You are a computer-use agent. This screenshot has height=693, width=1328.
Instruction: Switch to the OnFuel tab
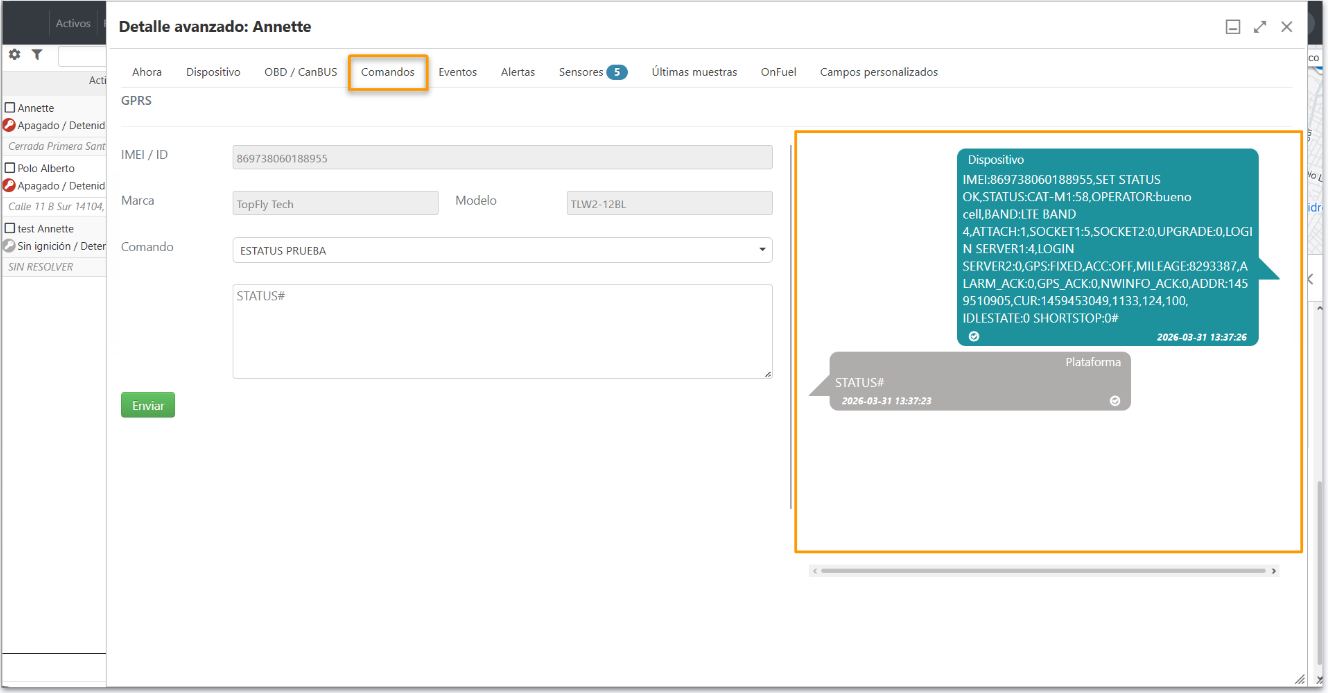pos(779,72)
